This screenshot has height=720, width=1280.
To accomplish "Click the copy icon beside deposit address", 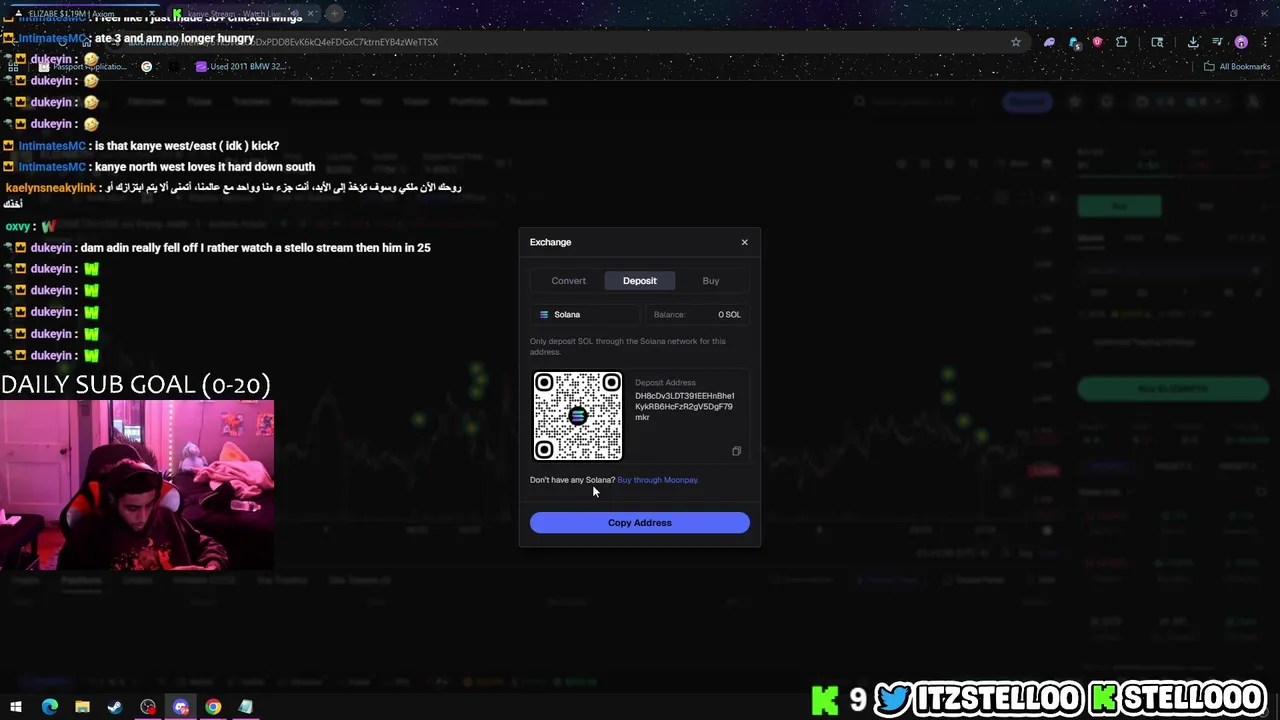I will (737, 451).
